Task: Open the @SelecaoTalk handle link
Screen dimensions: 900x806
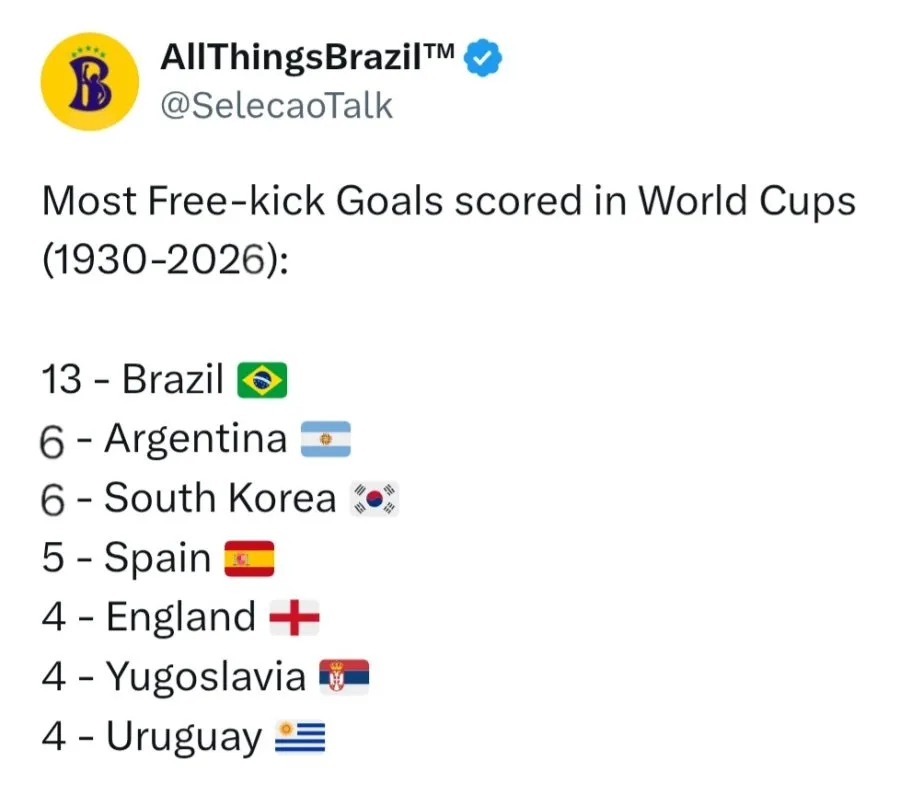Action: (277, 106)
